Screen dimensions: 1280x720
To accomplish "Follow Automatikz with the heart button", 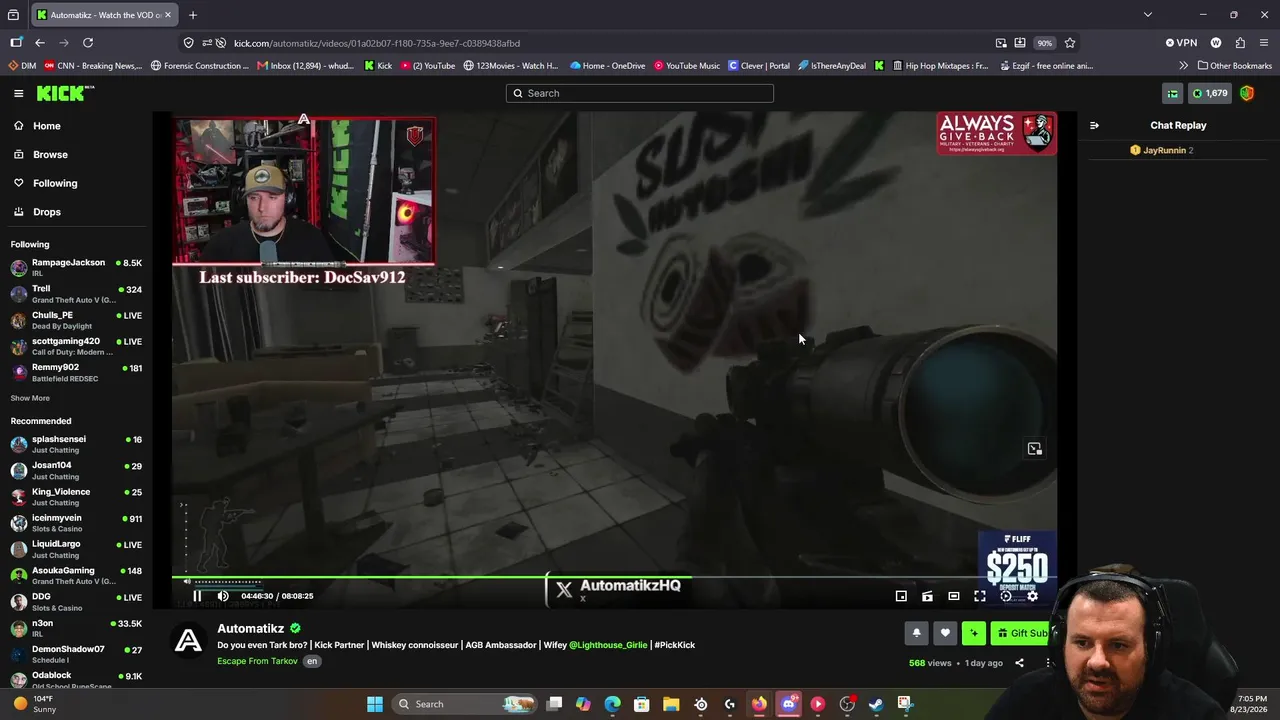I will click(x=945, y=633).
